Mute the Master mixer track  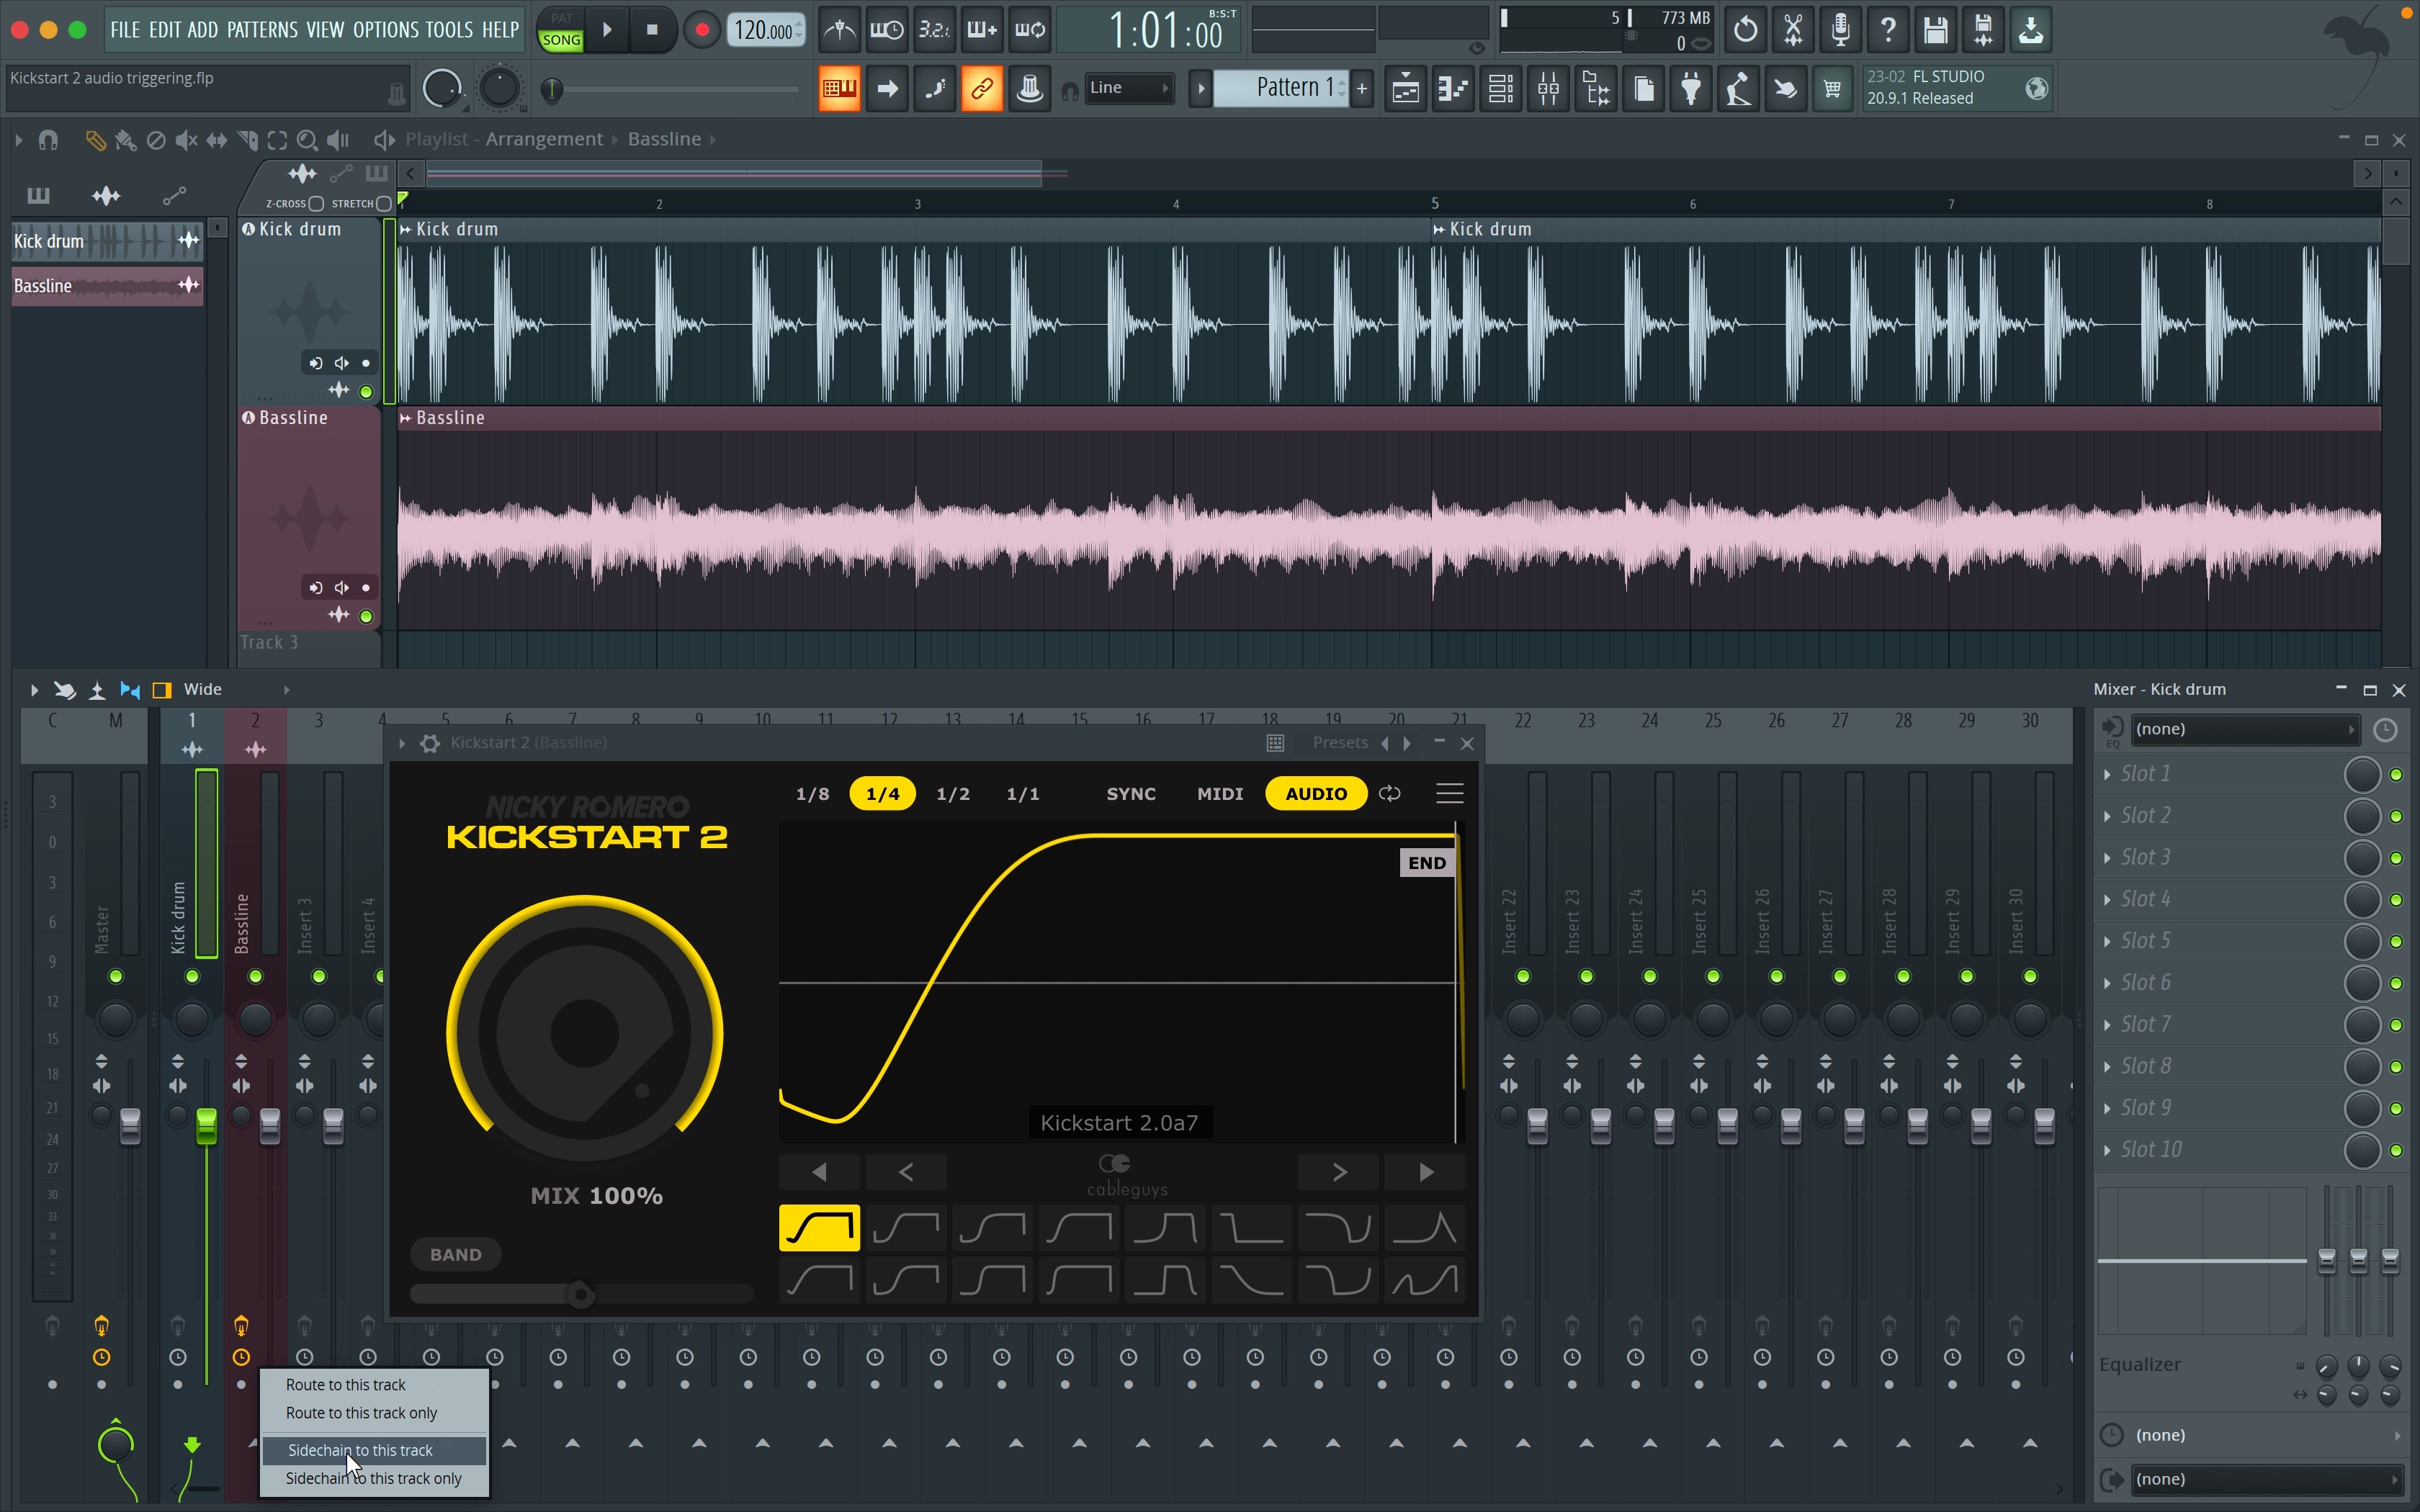click(x=116, y=976)
